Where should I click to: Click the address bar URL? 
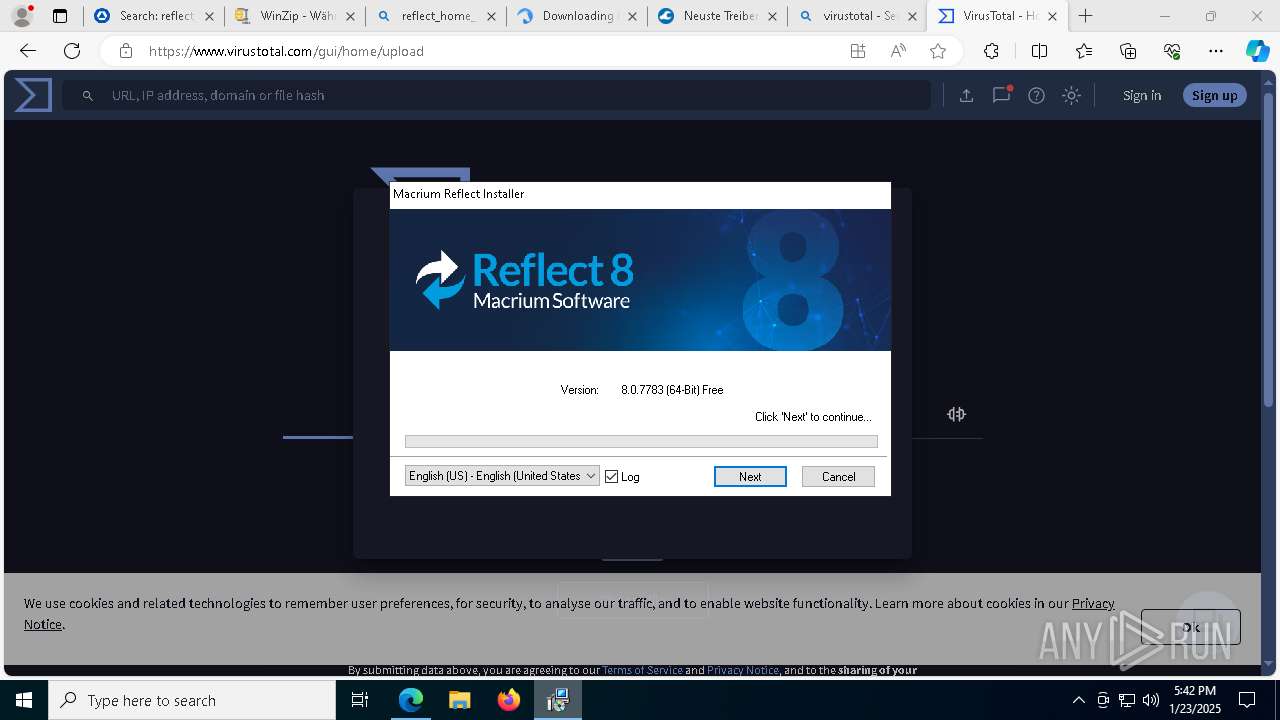(286, 51)
